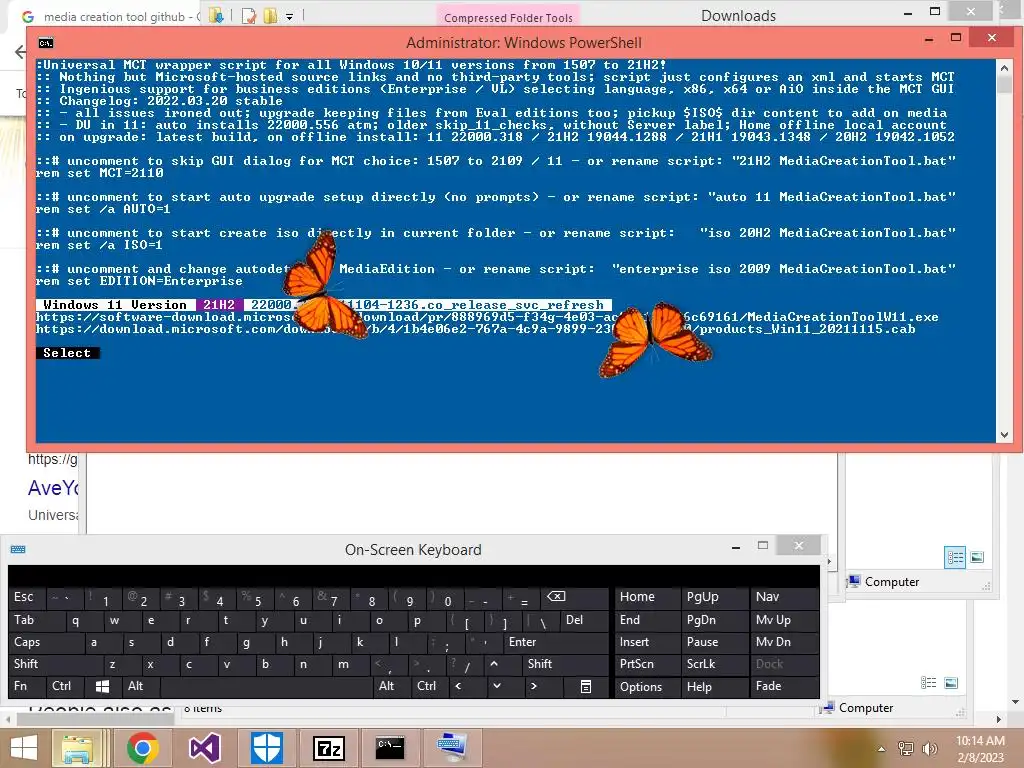Click the Nav key on On-Screen Keyboard
Image resolution: width=1024 pixels, height=768 pixels.
pos(784,597)
